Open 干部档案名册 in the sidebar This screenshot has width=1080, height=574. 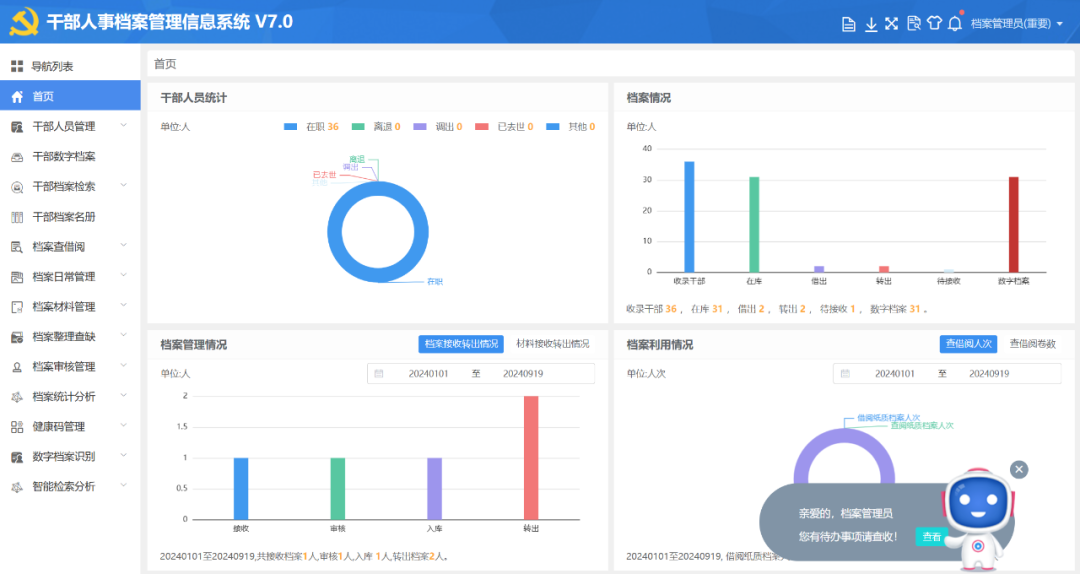tap(64, 217)
